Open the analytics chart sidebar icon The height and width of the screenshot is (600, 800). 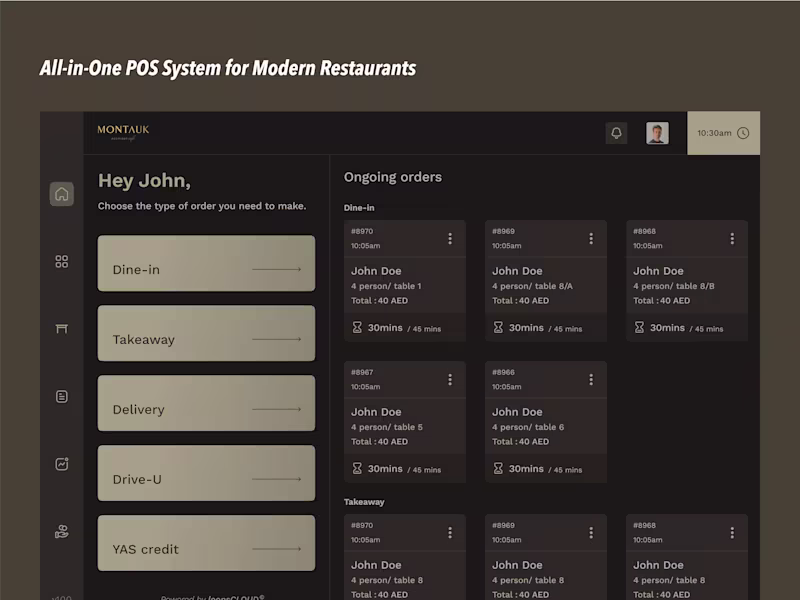pyautogui.click(x=62, y=464)
